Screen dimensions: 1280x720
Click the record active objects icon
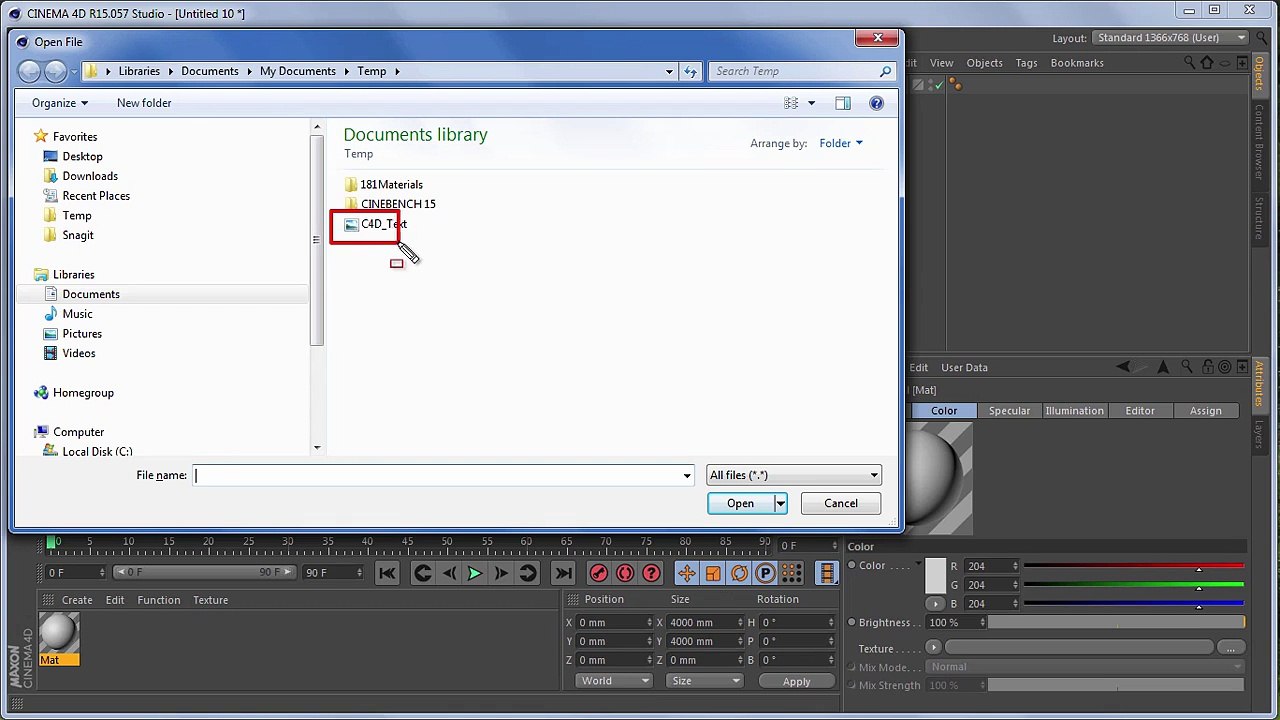coord(598,573)
